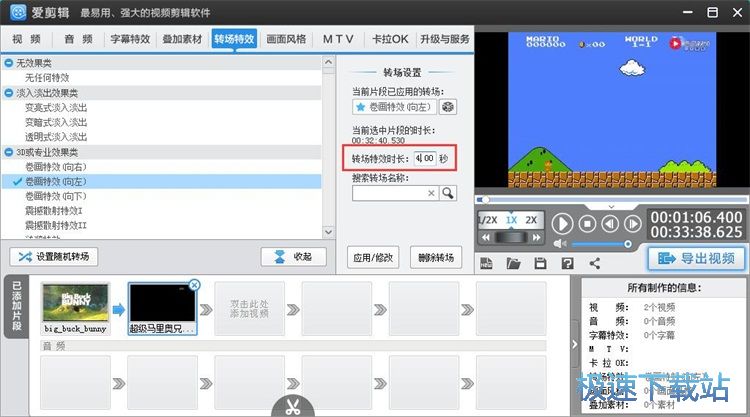The image size is (750, 417).
Task: Click the random dice icon beside applied transition
Action: point(448,107)
